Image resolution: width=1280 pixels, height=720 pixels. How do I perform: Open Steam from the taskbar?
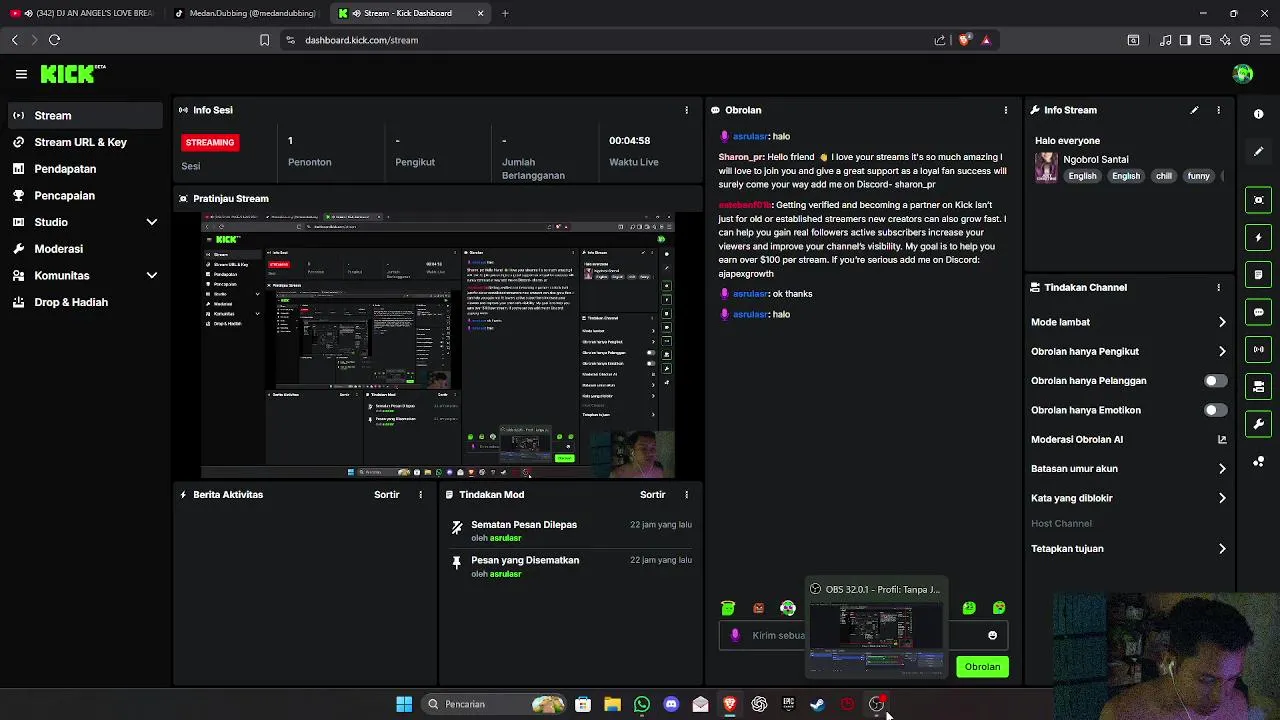(x=817, y=704)
